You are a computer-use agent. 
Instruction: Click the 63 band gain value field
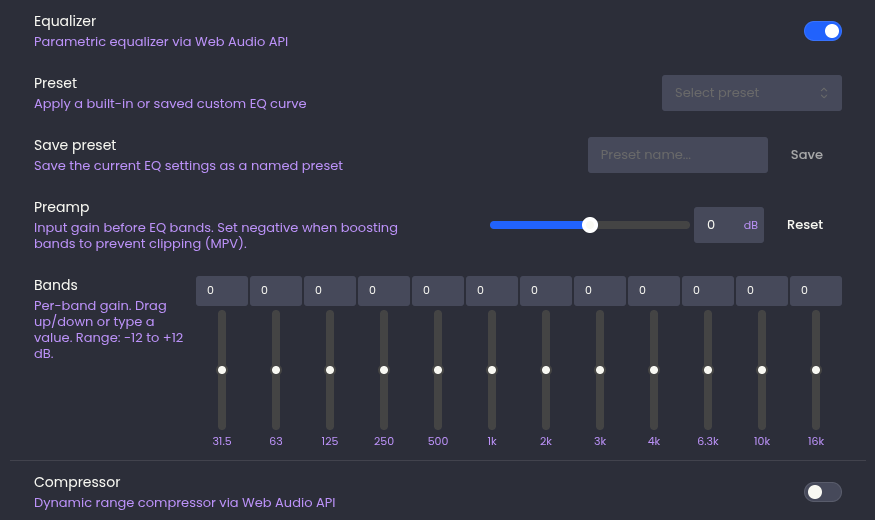click(276, 291)
